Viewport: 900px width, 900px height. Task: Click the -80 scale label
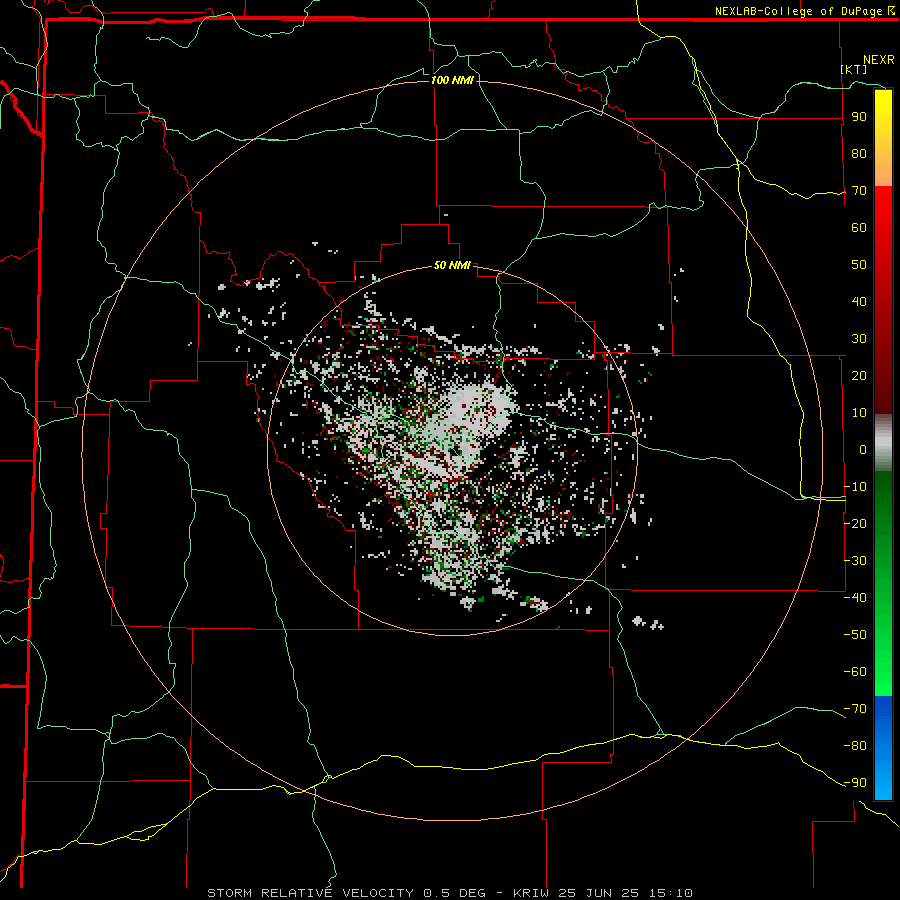[x=855, y=746]
